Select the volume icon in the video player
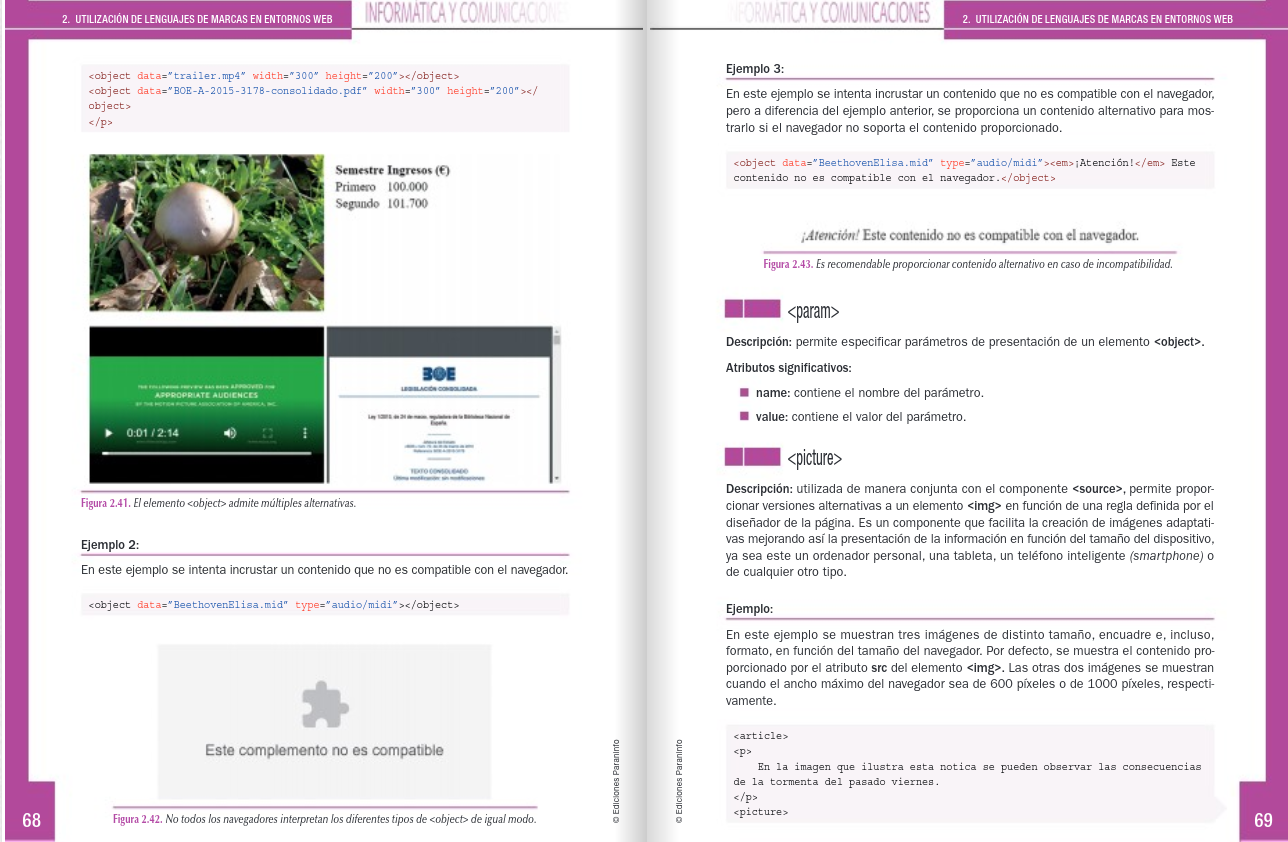This screenshot has width=1288, height=842. (230, 432)
